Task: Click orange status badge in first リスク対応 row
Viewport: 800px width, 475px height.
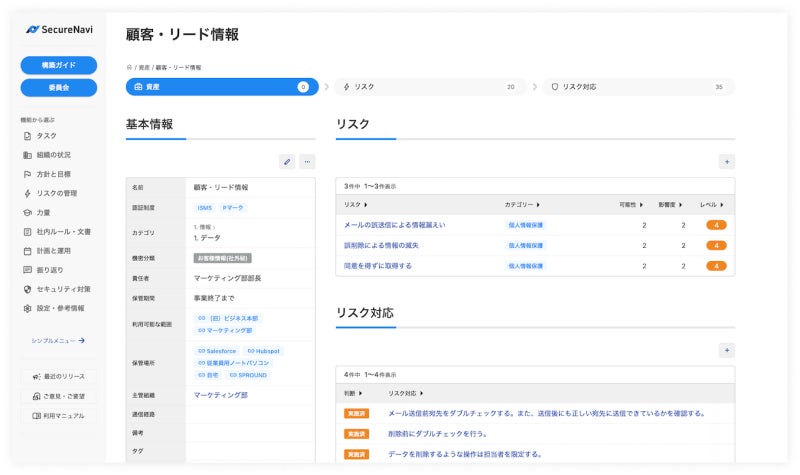Action: [x=356, y=413]
